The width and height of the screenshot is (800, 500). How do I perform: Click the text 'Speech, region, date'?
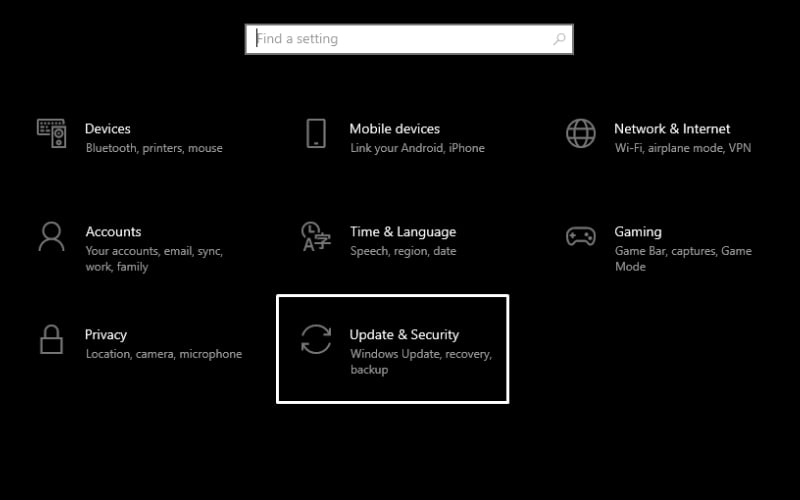coord(403,251)
